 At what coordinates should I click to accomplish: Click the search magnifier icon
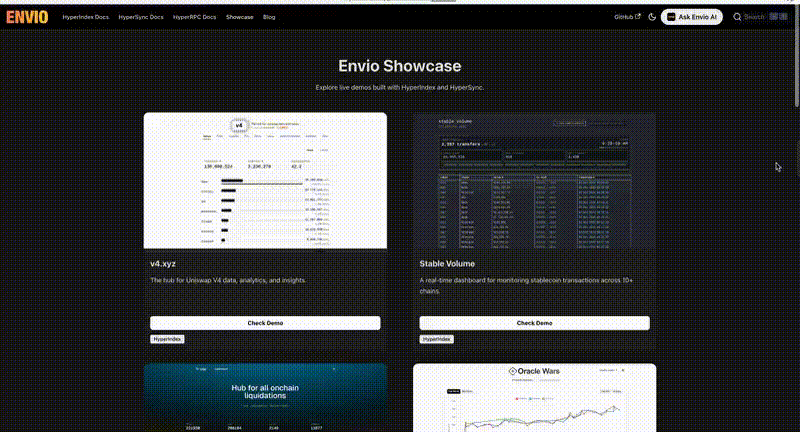(x=738, y=17)
